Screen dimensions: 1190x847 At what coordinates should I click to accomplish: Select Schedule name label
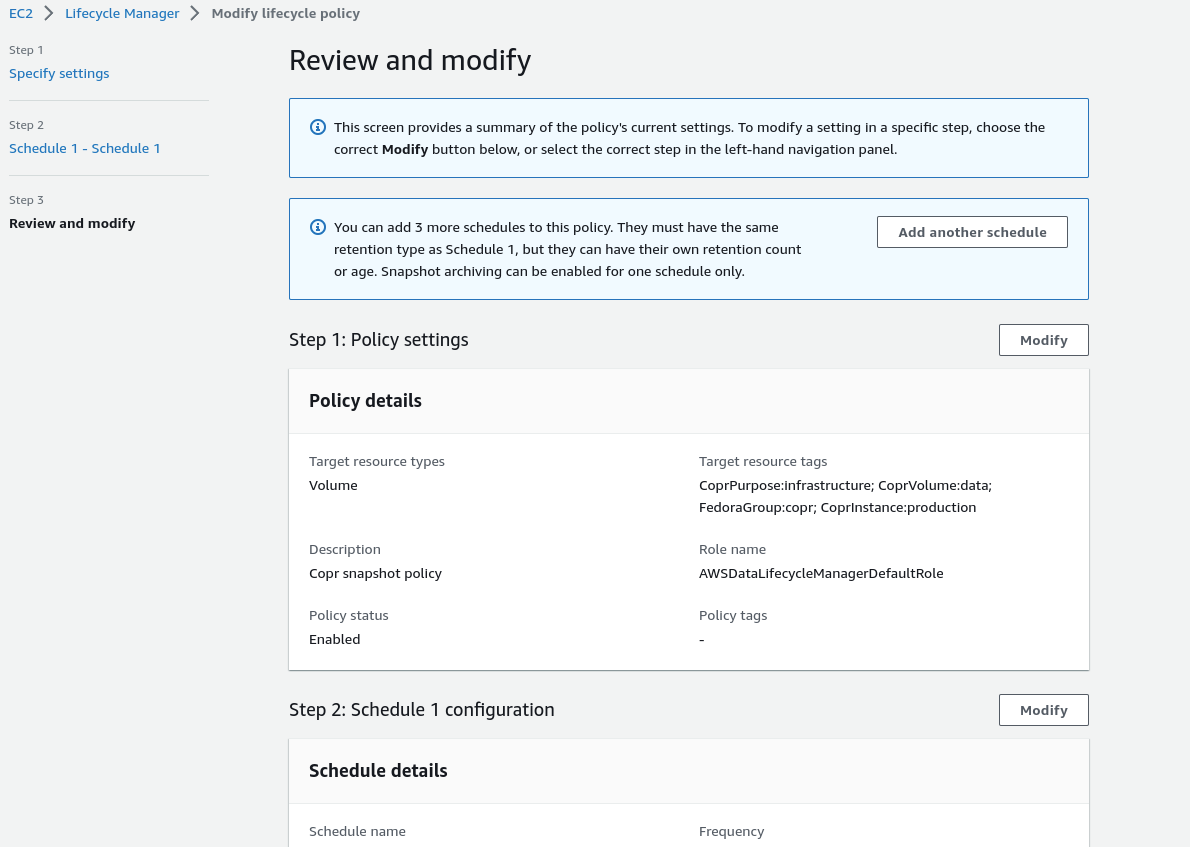click(357, 831)
